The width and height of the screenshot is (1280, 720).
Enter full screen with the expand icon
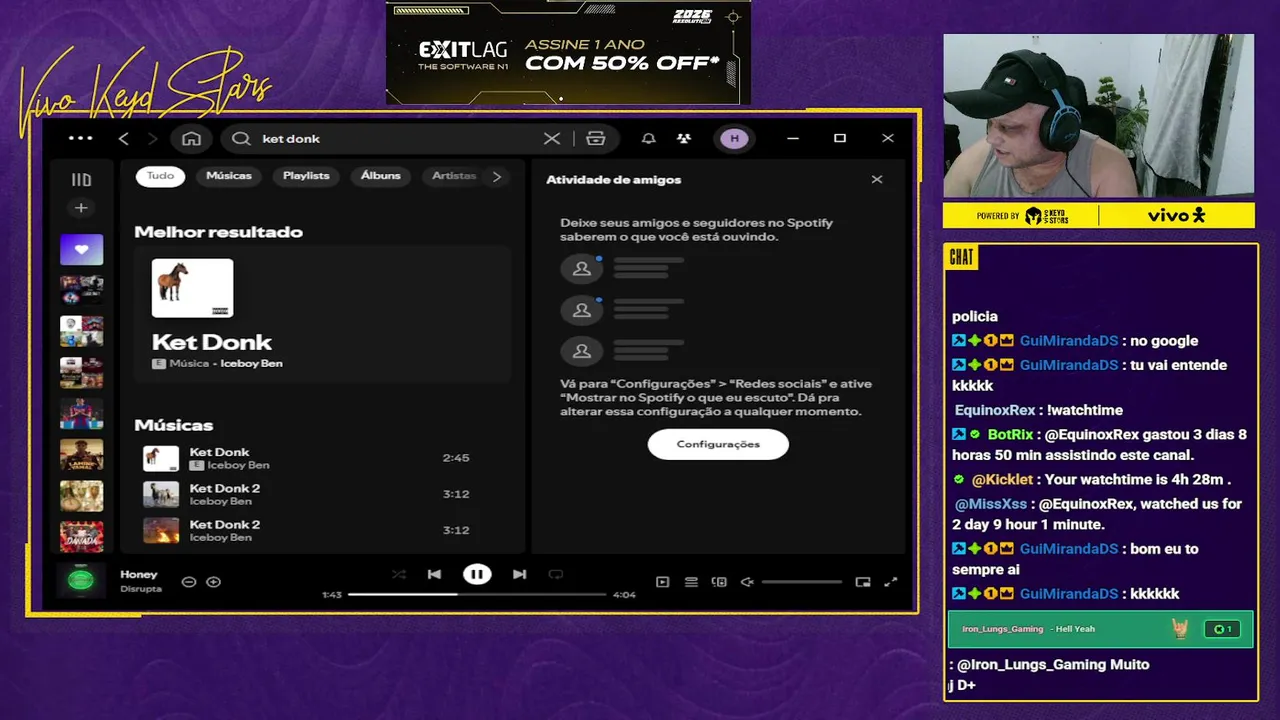click(891, 582)
